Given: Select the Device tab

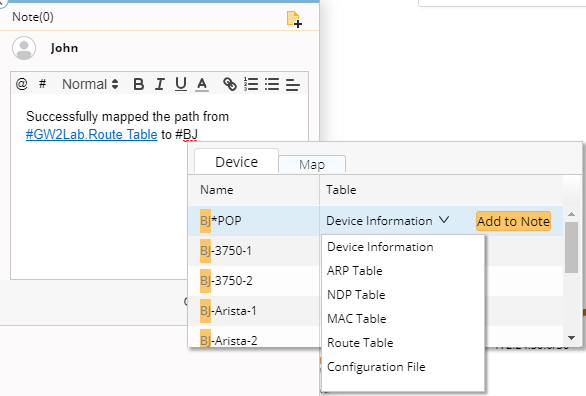Looking at the screenshot, I should [x=237, y=162].
